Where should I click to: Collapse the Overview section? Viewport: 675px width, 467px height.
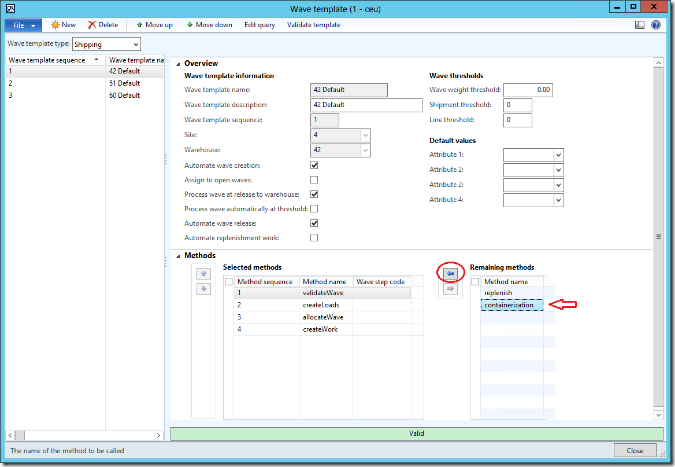177,63
